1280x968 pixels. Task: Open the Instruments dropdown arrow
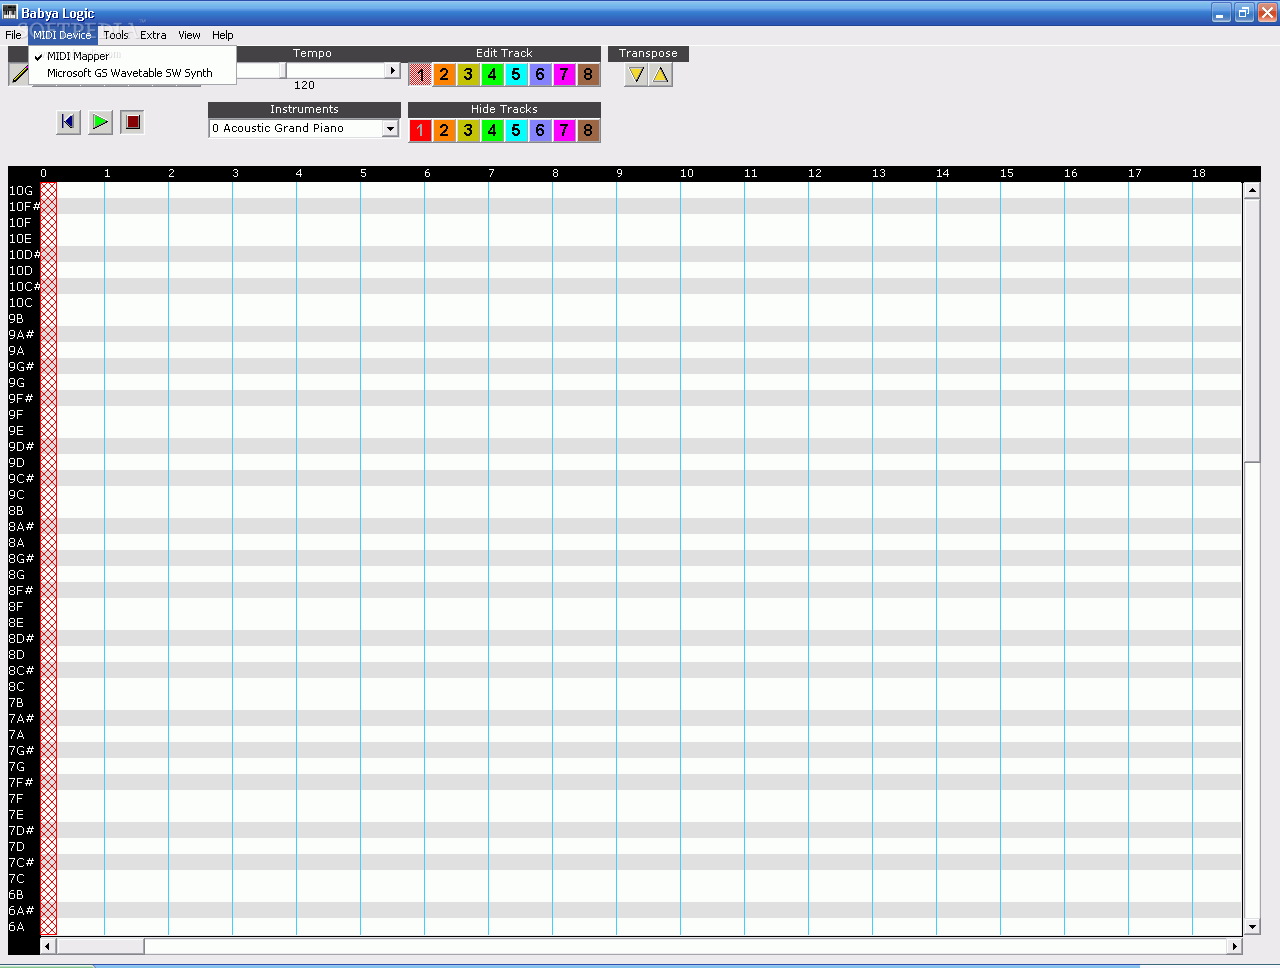point(390,129)
